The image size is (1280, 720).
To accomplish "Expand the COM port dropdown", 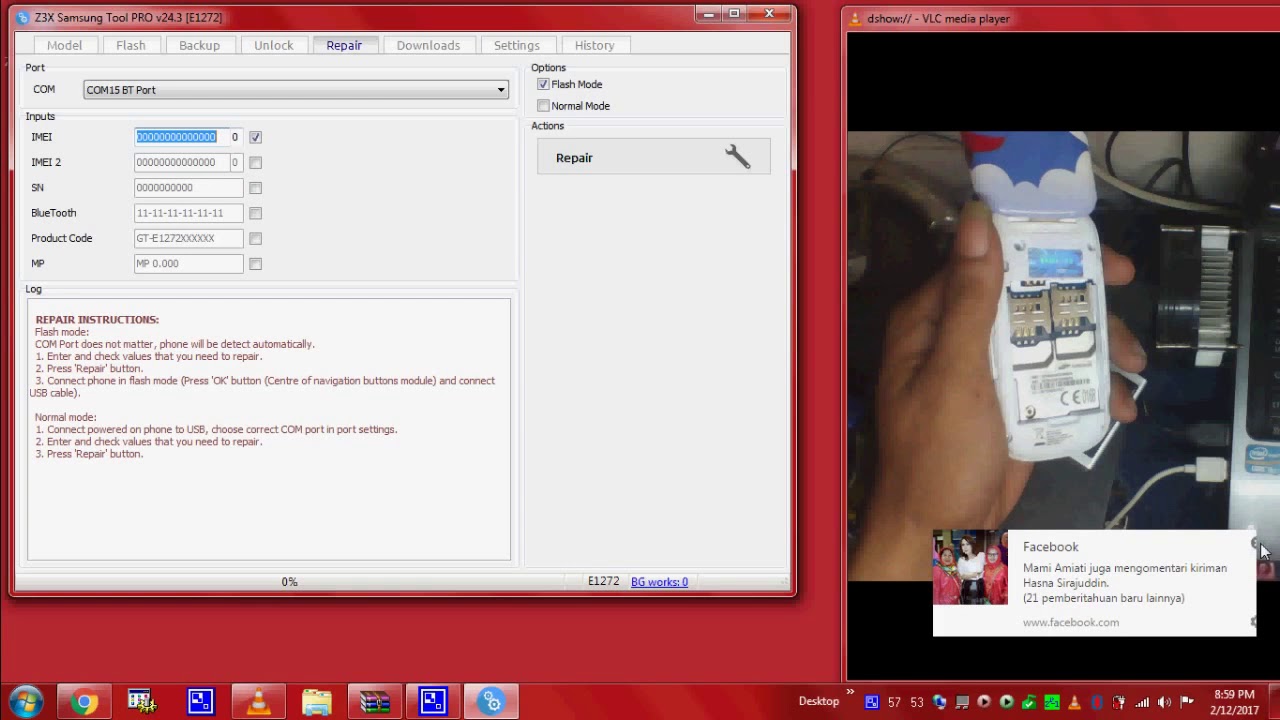I will [501, 90].
